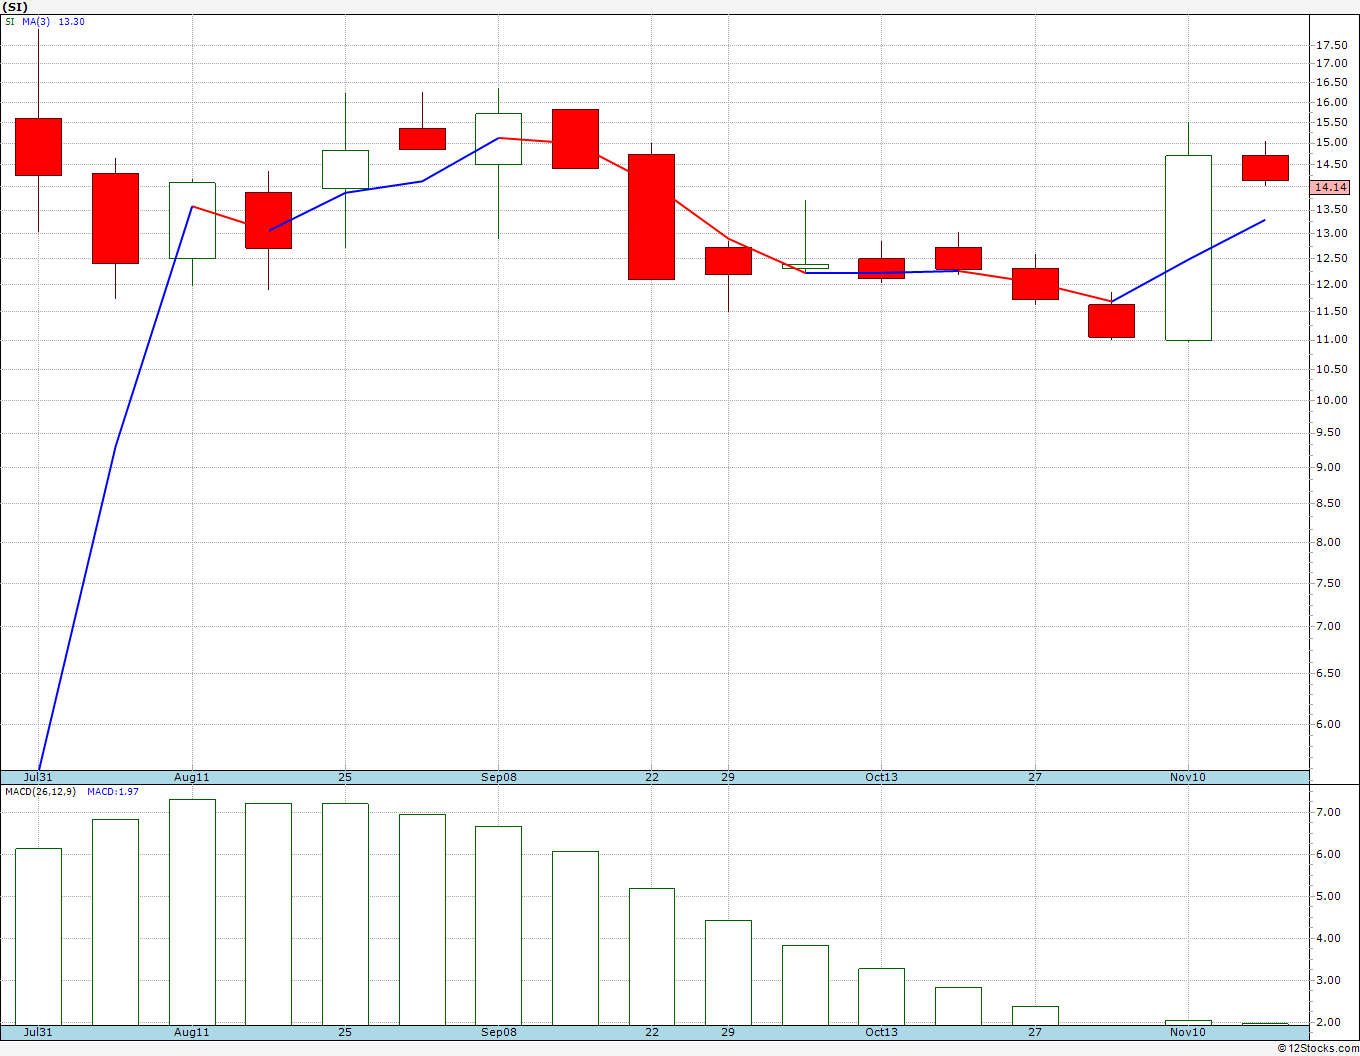Click the (SI) ticker title
Viewport: 1360px width, 1056px height.
point(16,7)
